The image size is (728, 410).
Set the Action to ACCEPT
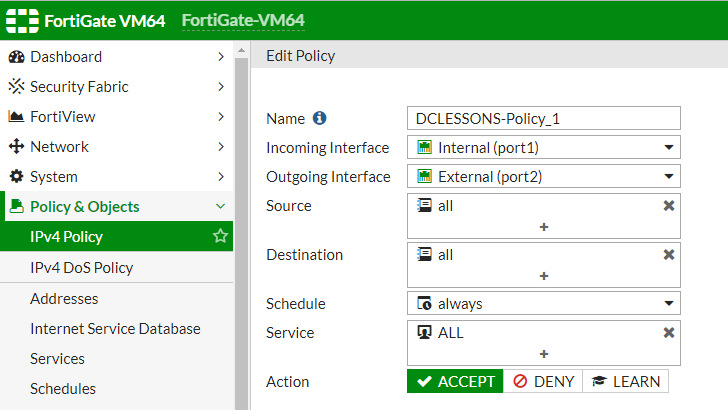click(x=455, y=381)
